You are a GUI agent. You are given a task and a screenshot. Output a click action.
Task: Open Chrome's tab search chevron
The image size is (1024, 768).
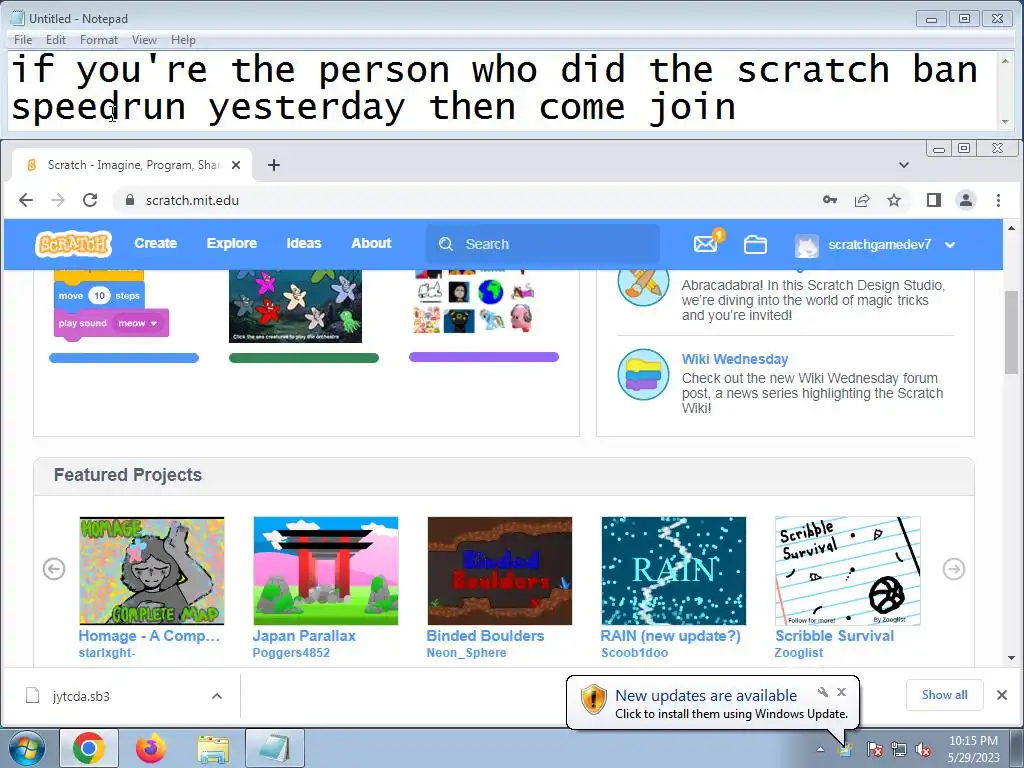(x=904, y=165)
